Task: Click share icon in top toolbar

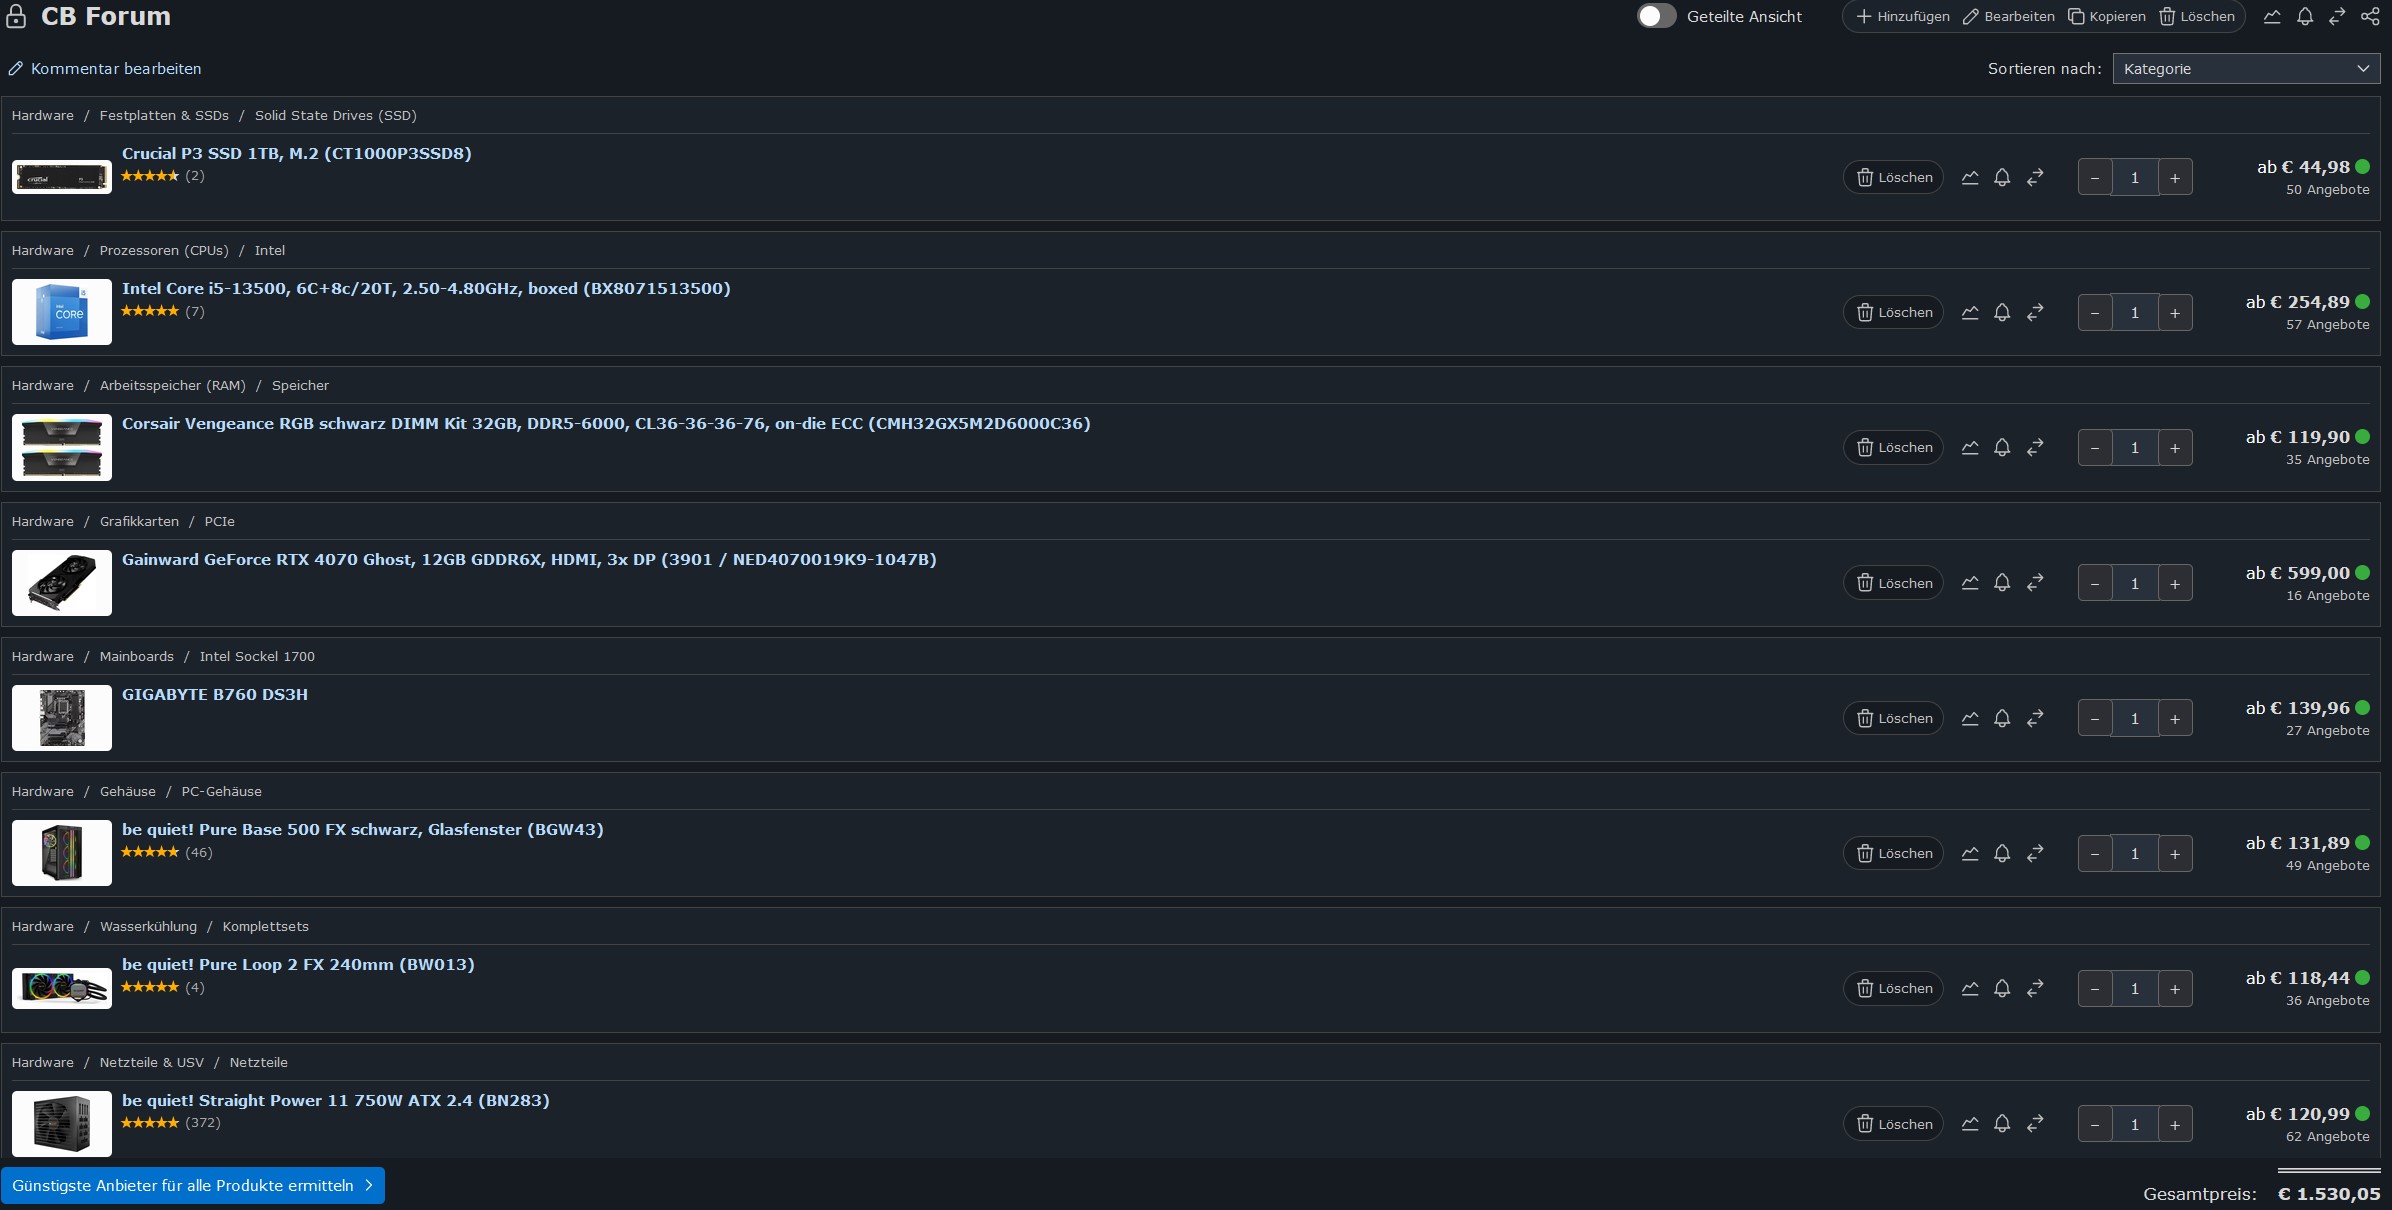Action: pos(2370,17)
